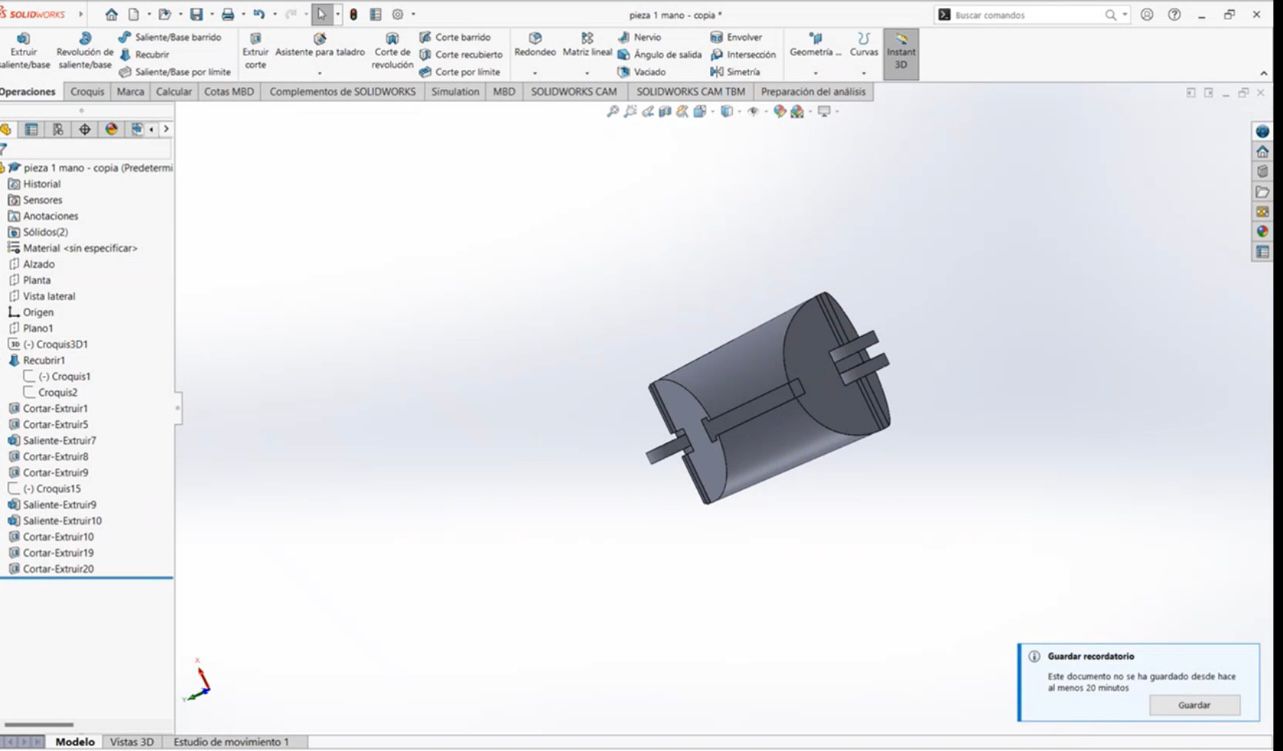The height and width of the screenshot is (751, 1283).
Task: Open the Hide/Show items eye icon
Action: [x=752, y=112]
